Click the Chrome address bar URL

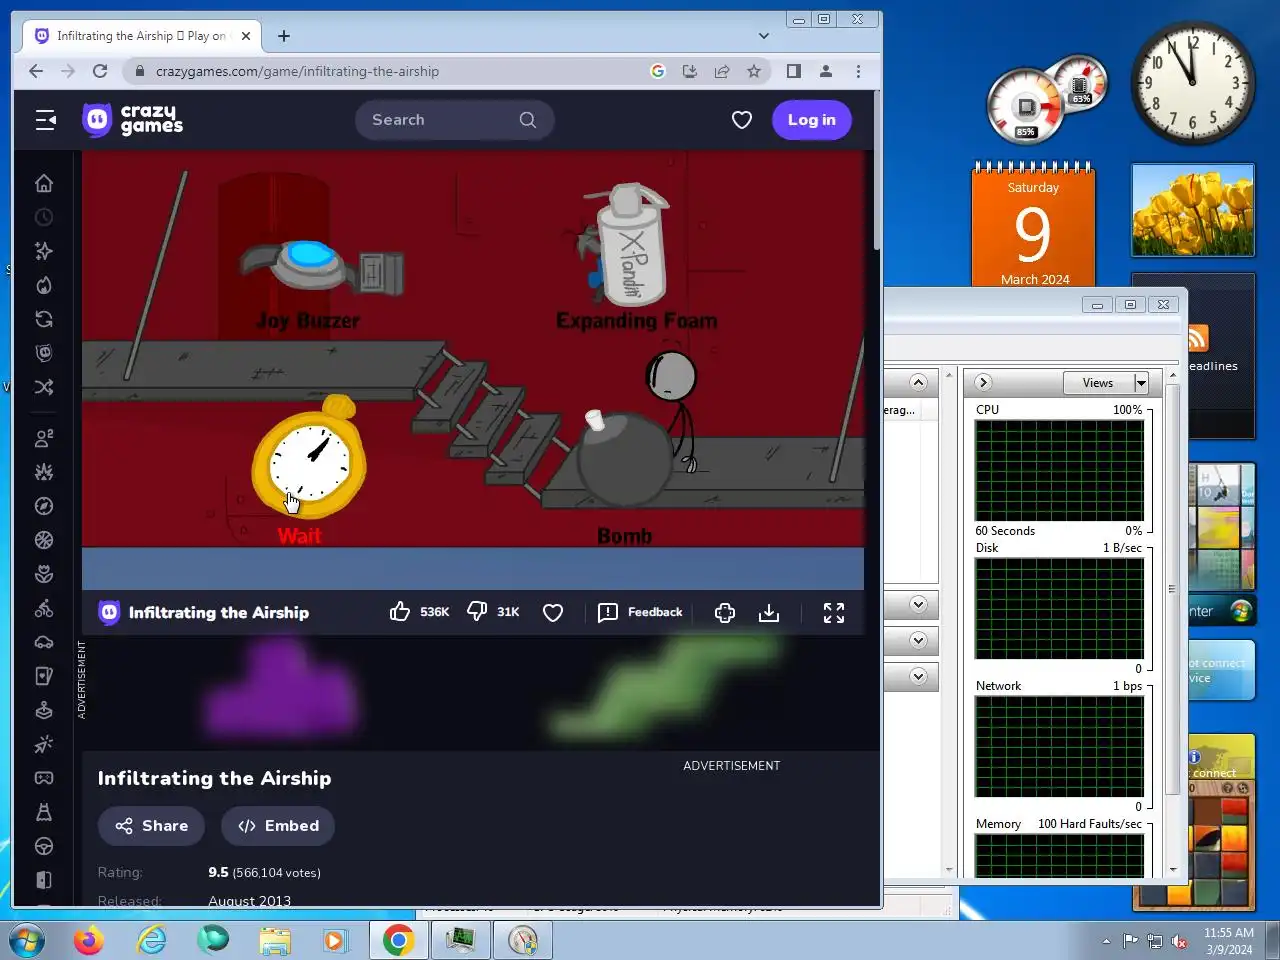[297, 71]
